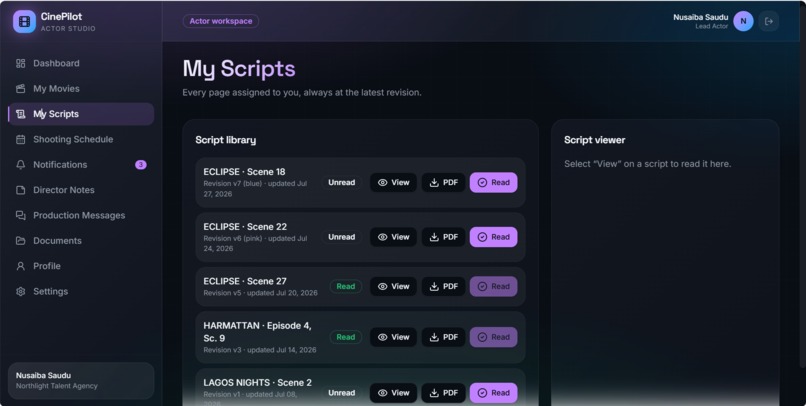Image resolution: width=806 pixels, height=406 pixels.
Task: Click the dimmed Read button for Scene 27
Action: point(493,286)
